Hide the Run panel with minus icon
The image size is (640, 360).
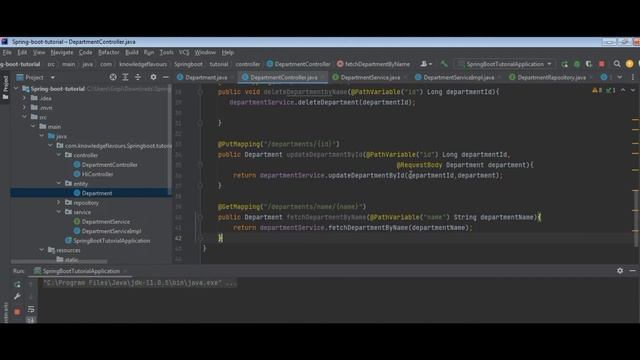(632, 271)
